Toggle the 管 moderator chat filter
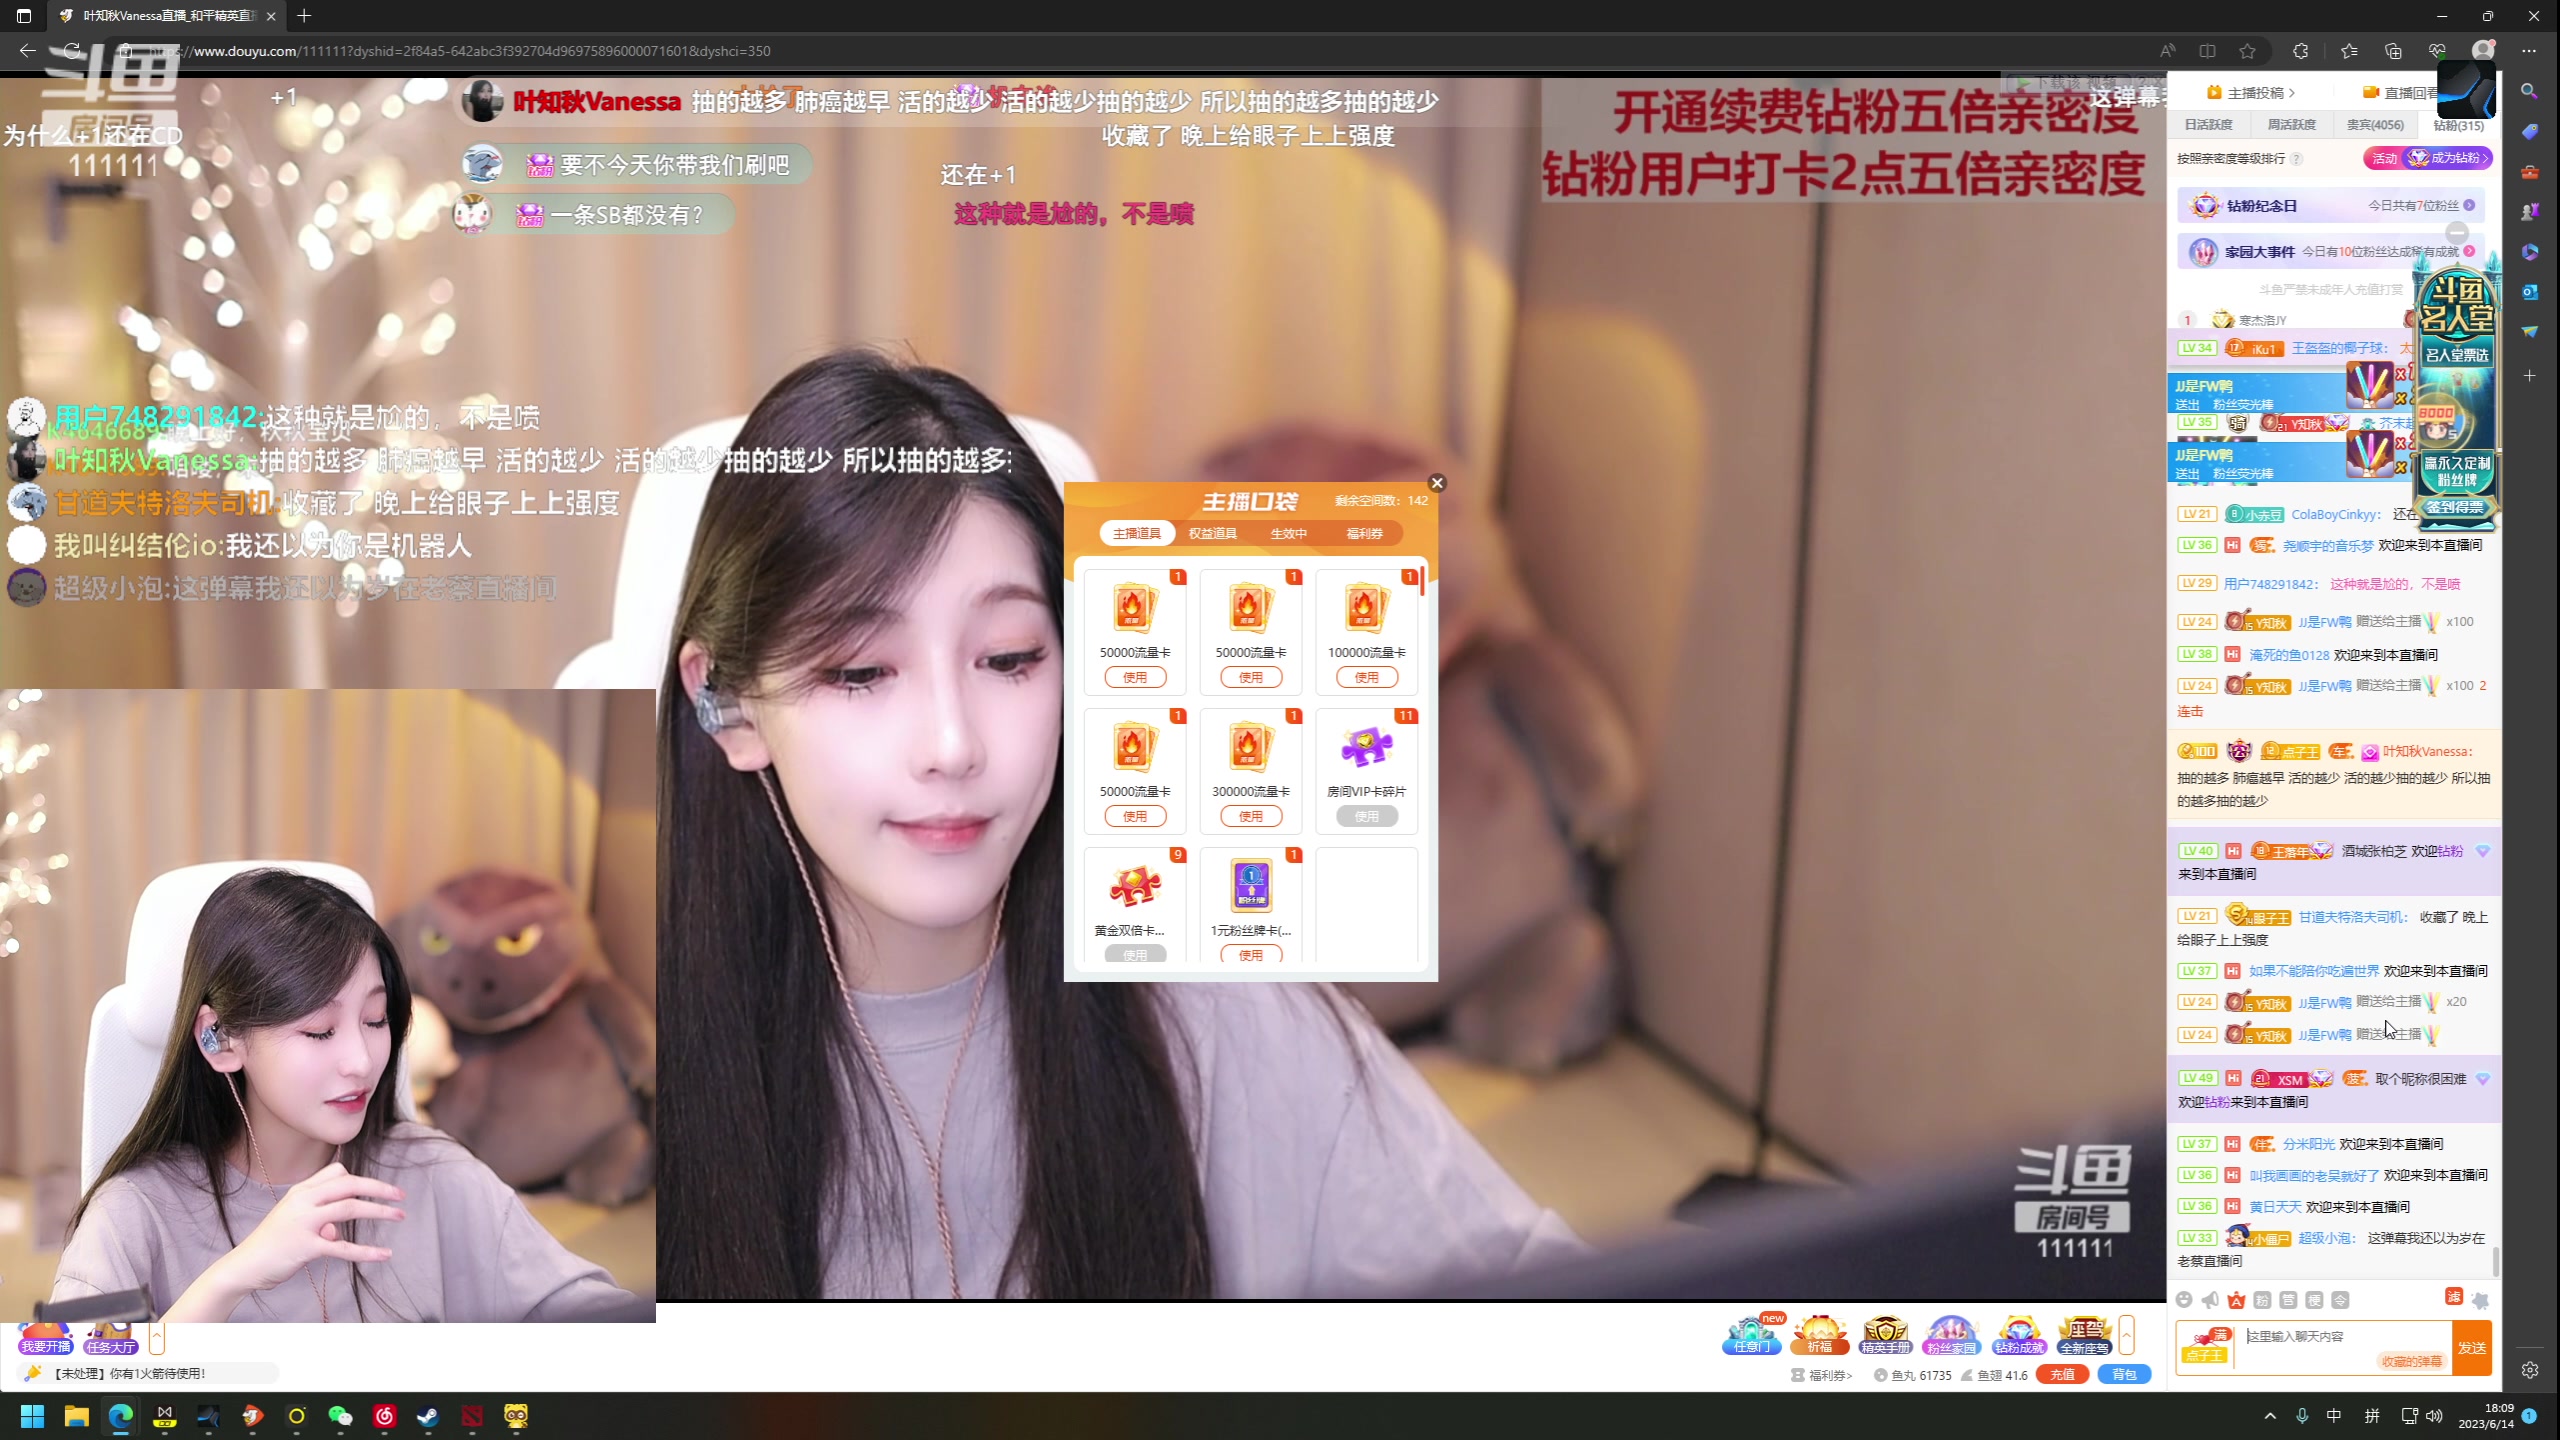 (2288, 1301)
